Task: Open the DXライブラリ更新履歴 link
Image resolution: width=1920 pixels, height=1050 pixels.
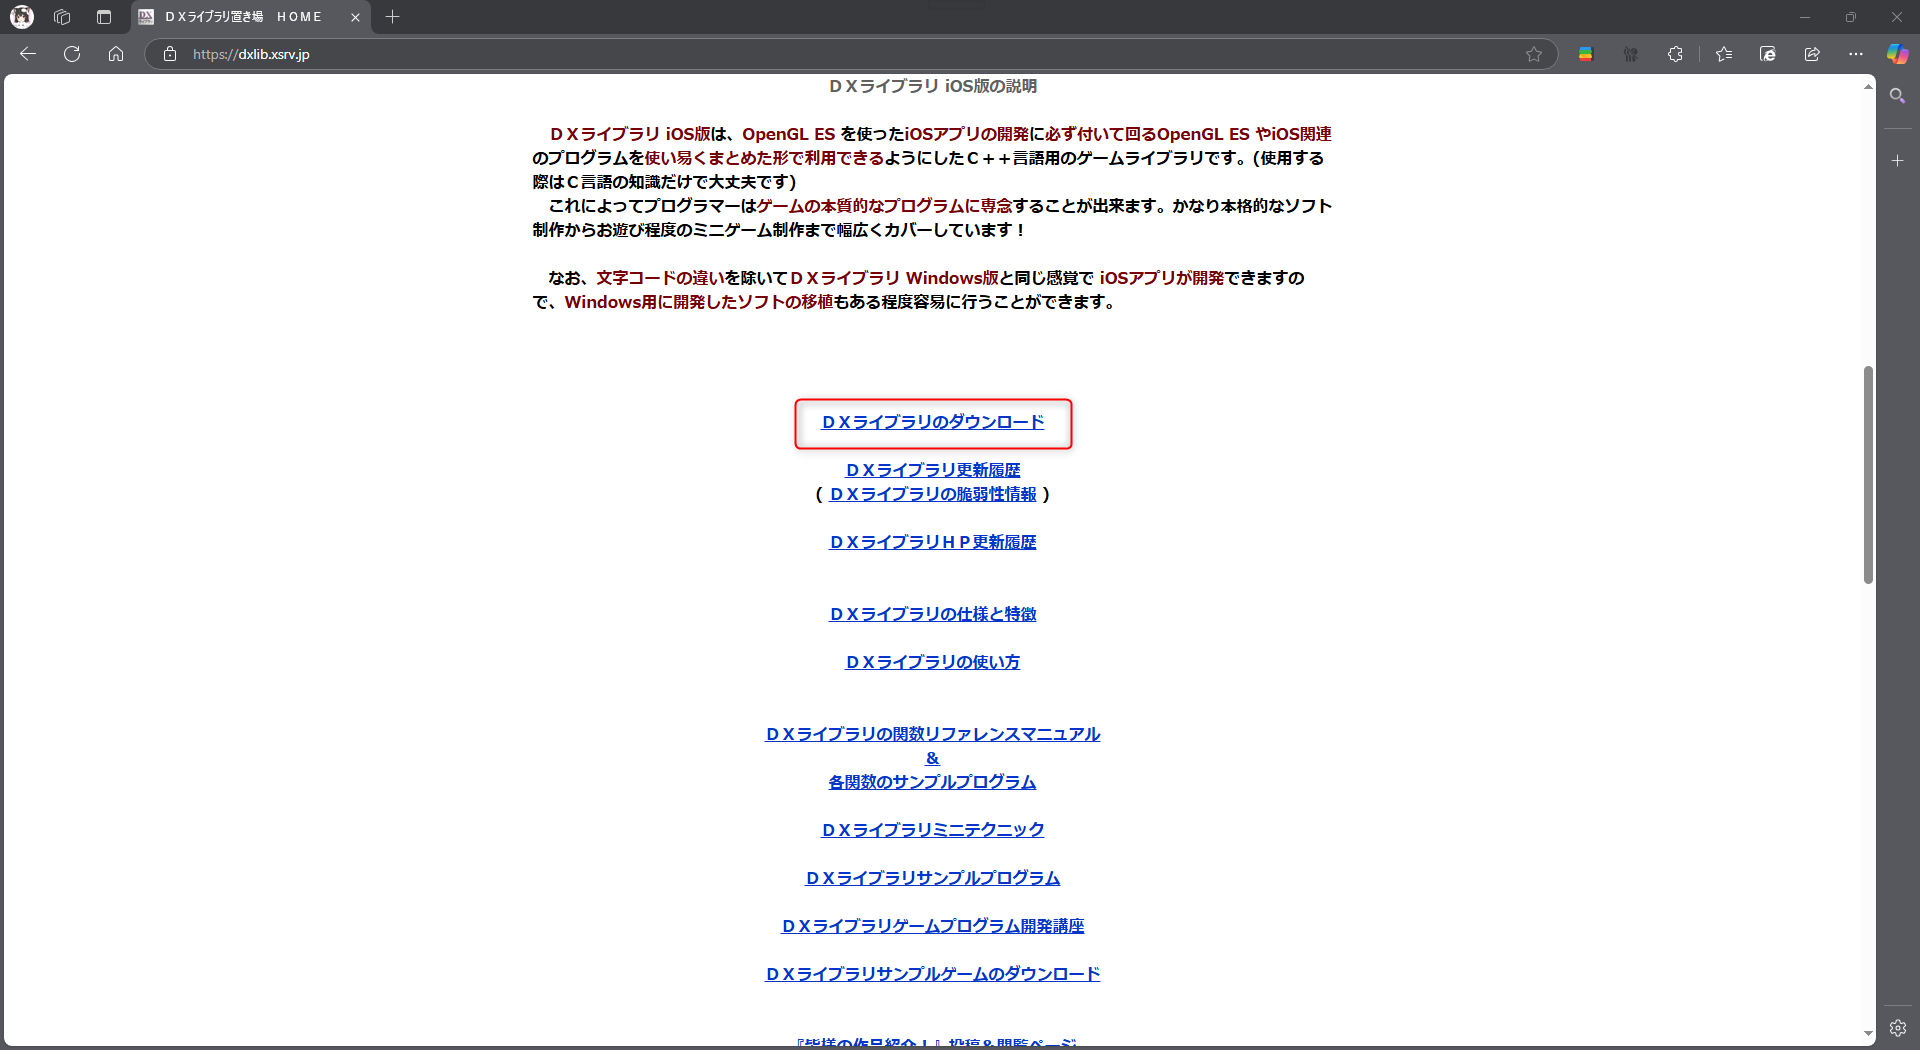Action: [932, 469]
